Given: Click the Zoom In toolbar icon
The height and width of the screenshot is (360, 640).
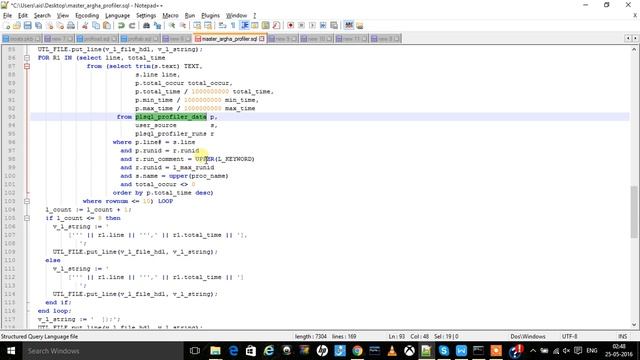Looking at the screenshot, I should pos(172,25).
